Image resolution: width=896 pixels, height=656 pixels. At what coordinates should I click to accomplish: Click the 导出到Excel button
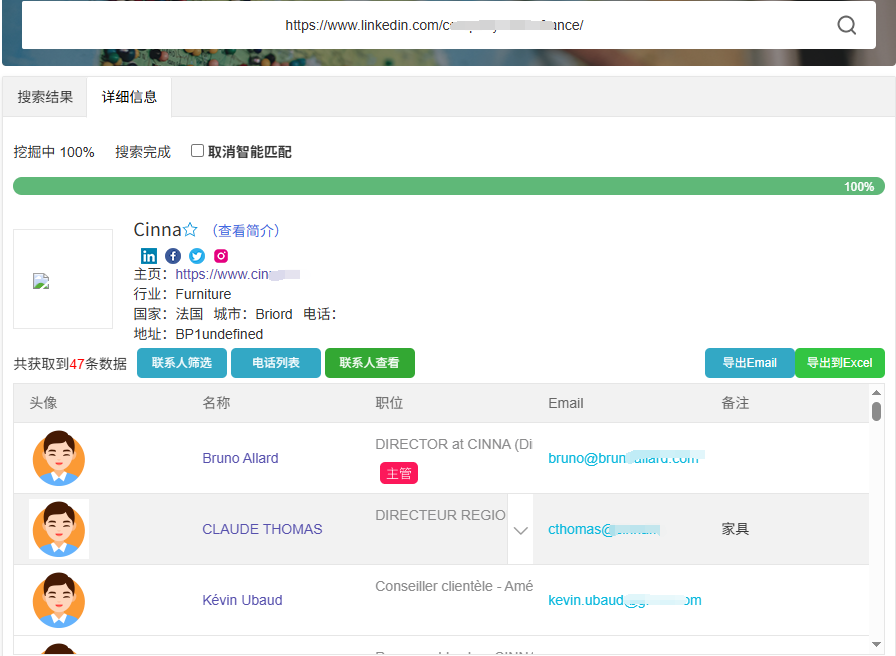tap(839, 363)
